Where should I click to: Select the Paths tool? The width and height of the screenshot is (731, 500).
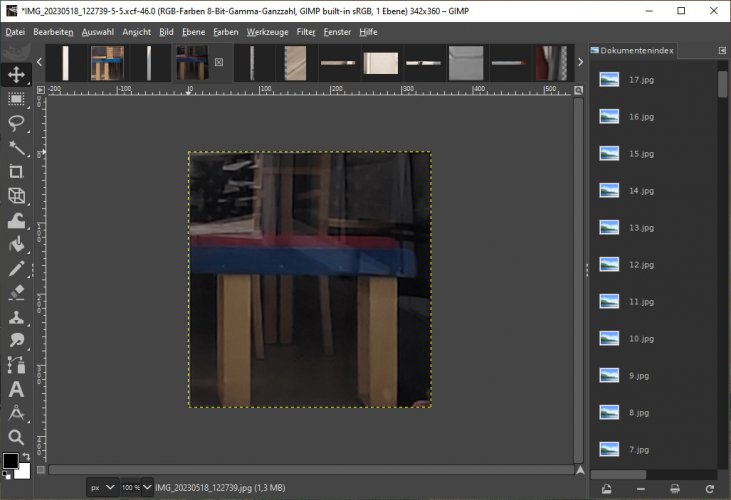click(16, 365)
